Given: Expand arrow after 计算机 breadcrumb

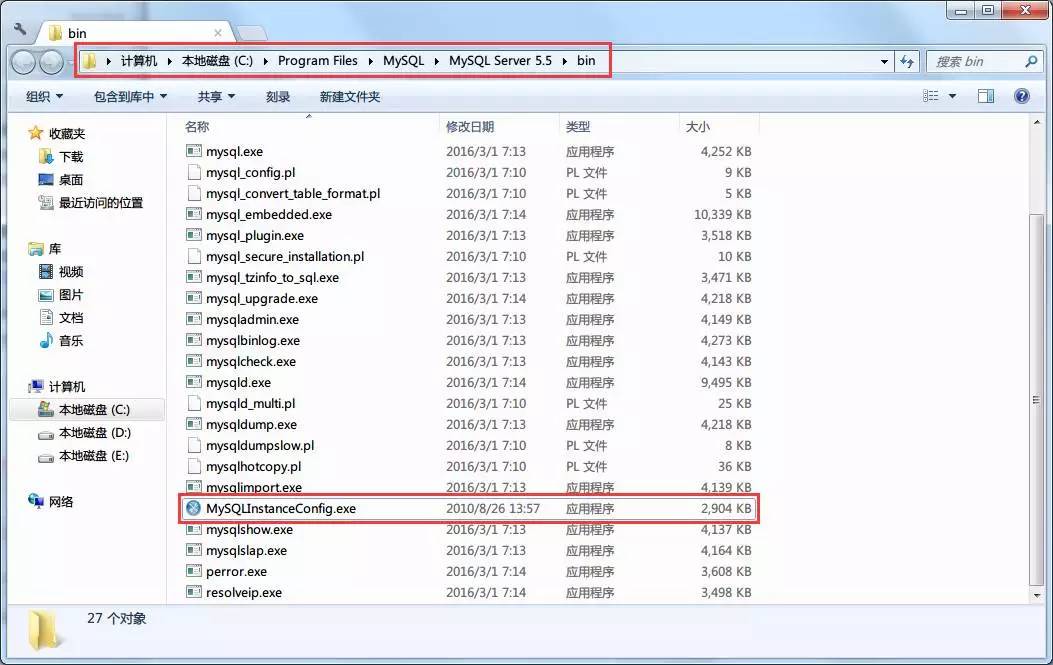Looking at the screenshot, I should [169, 61].
